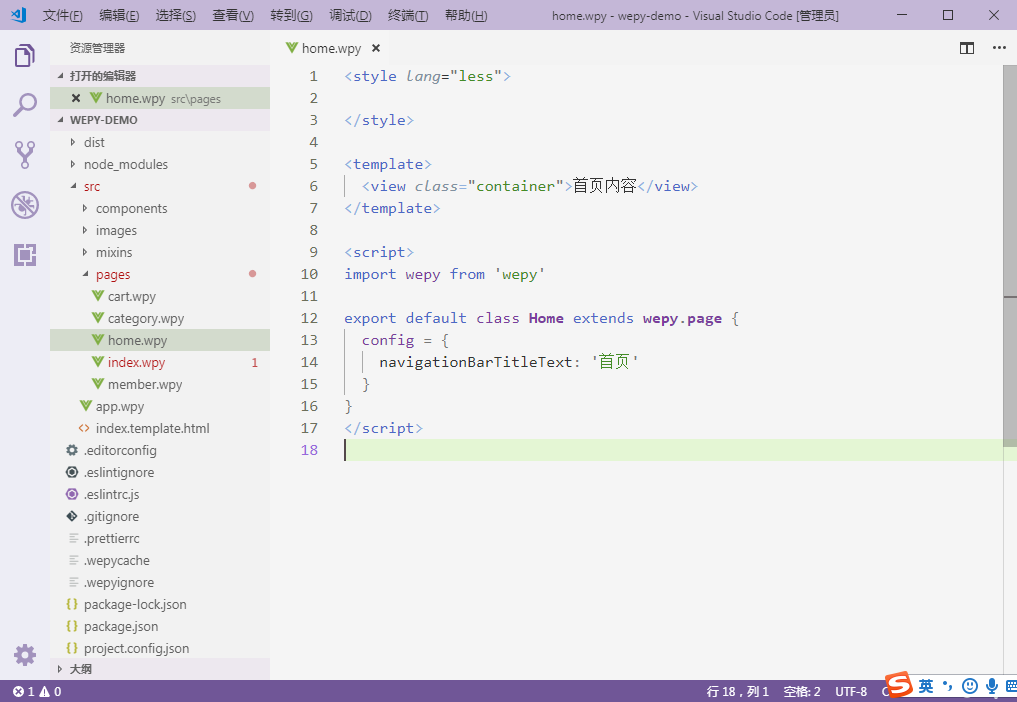Click the Sogou input method S icon

[899, 684]
